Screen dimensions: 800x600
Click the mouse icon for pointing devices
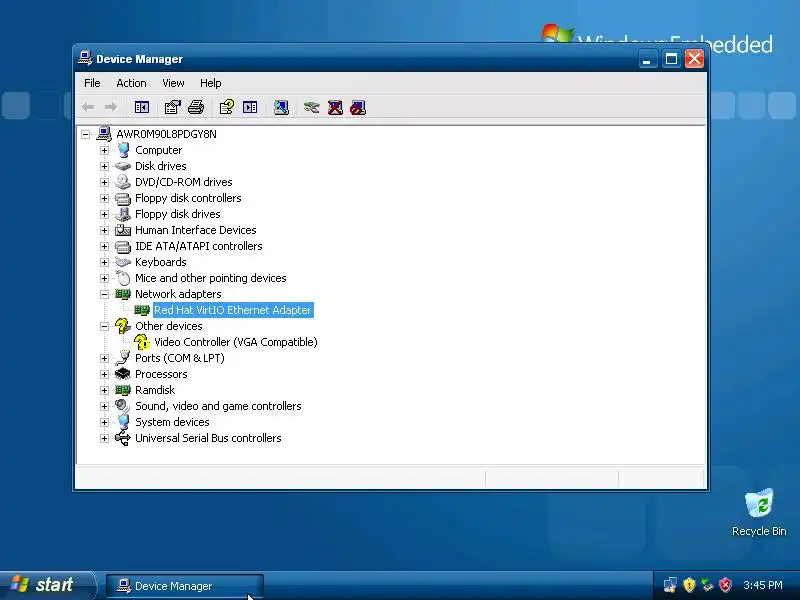pyautogui.click(x=123, y=278)
